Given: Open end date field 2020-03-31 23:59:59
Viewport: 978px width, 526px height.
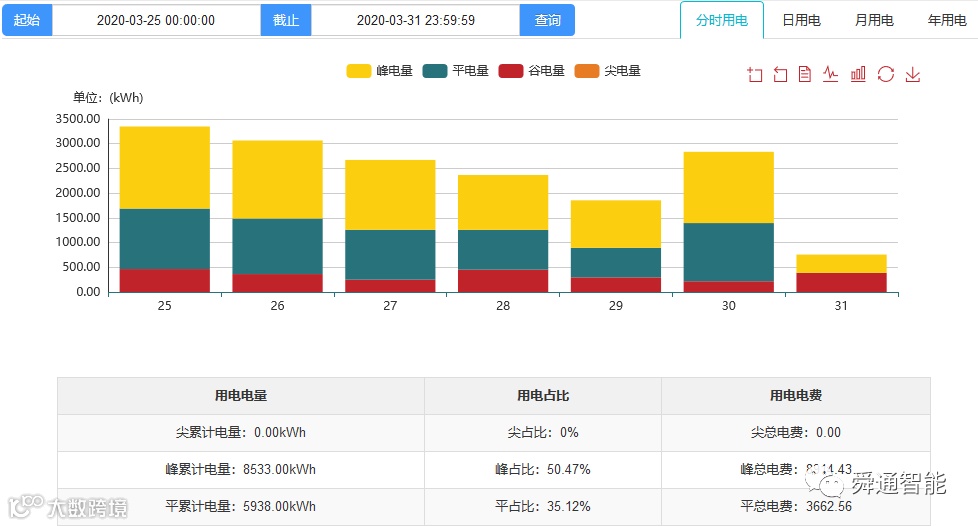Looking at the screenshot, I should click(x=415, y=20).
